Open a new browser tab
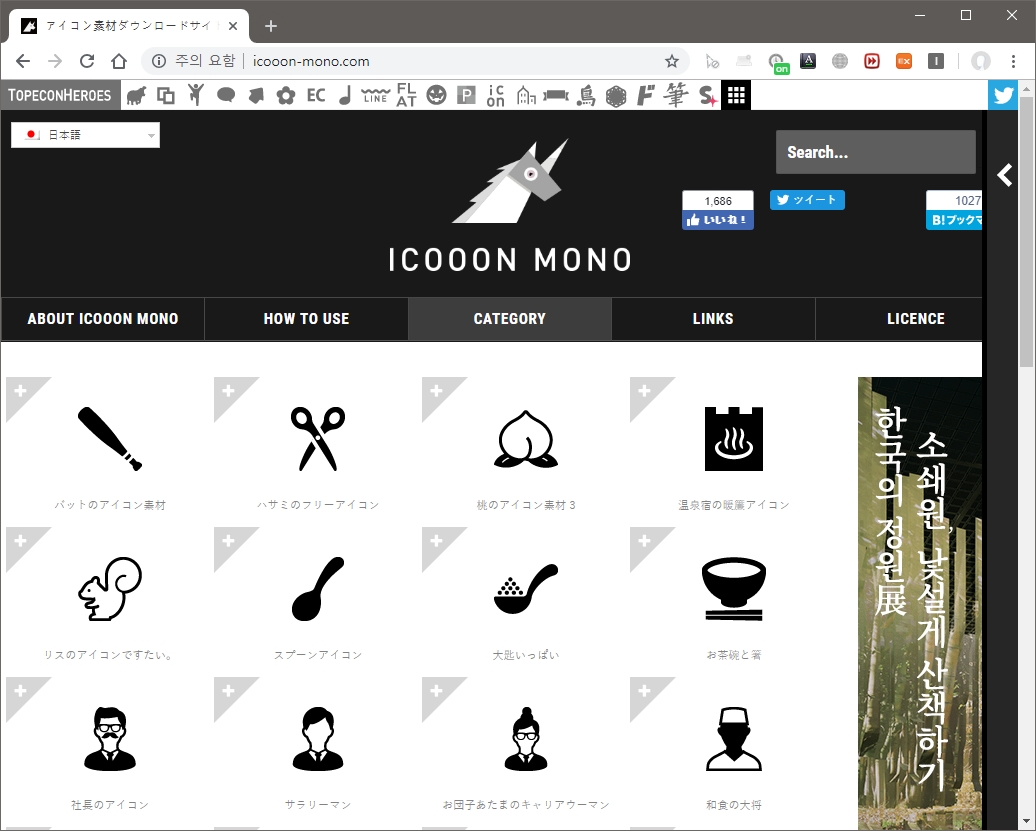1036x831 pixels. (x=270, y=26)
